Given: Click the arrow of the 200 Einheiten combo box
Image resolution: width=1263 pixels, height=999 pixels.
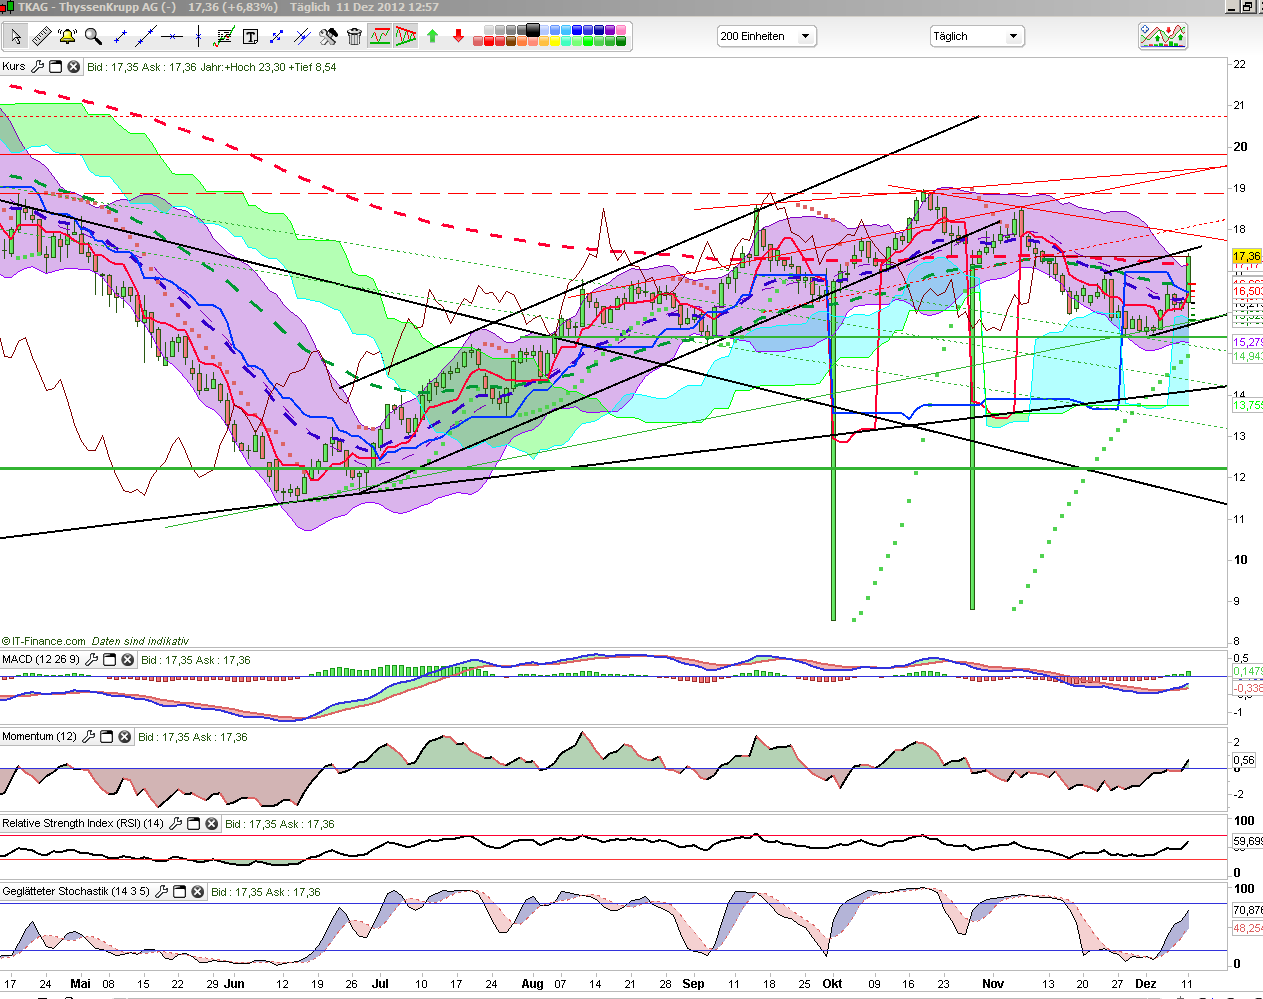Looking at the screenshot, I should [806, 36].
